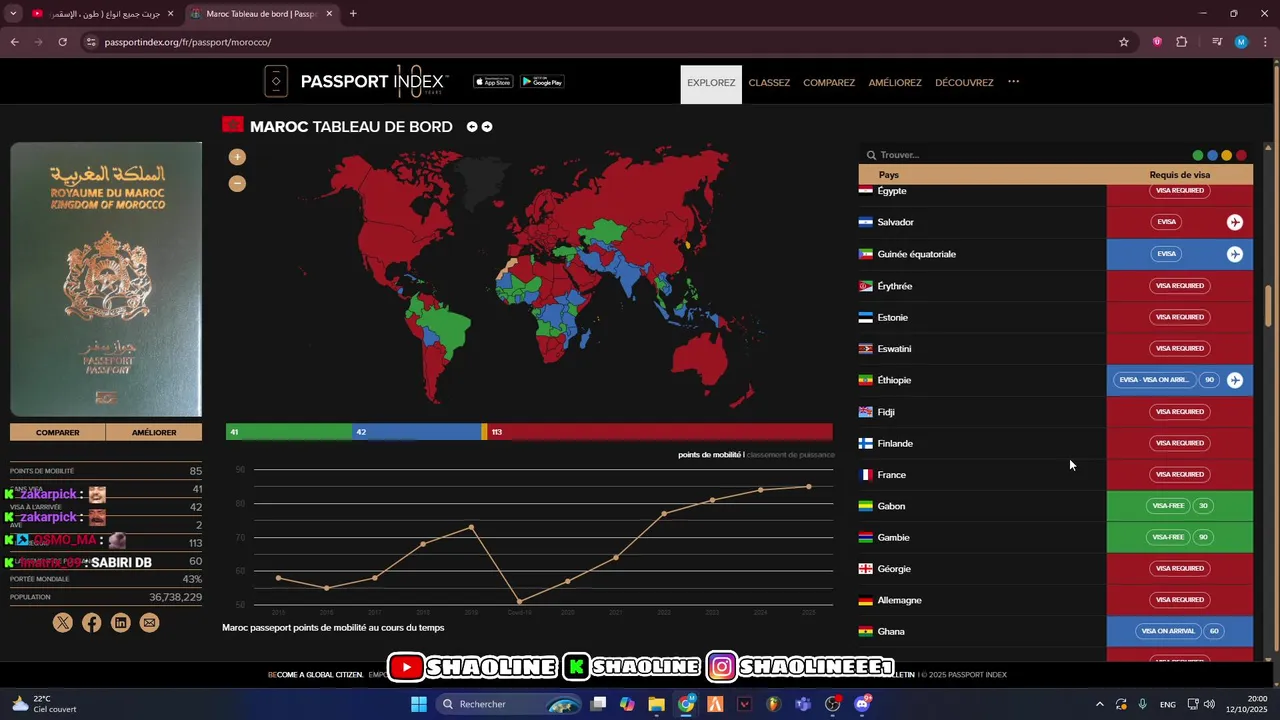
Task: Reload the page
Action: point(62,42)
